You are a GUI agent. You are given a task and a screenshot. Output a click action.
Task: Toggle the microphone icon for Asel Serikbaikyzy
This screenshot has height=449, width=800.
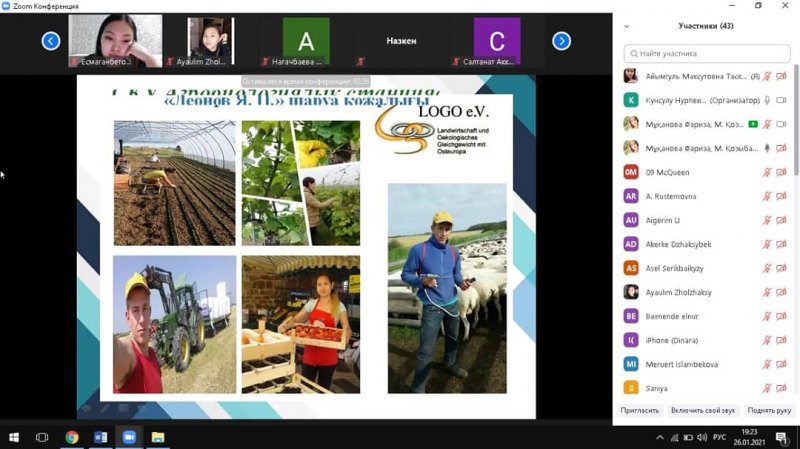point(767,268)
